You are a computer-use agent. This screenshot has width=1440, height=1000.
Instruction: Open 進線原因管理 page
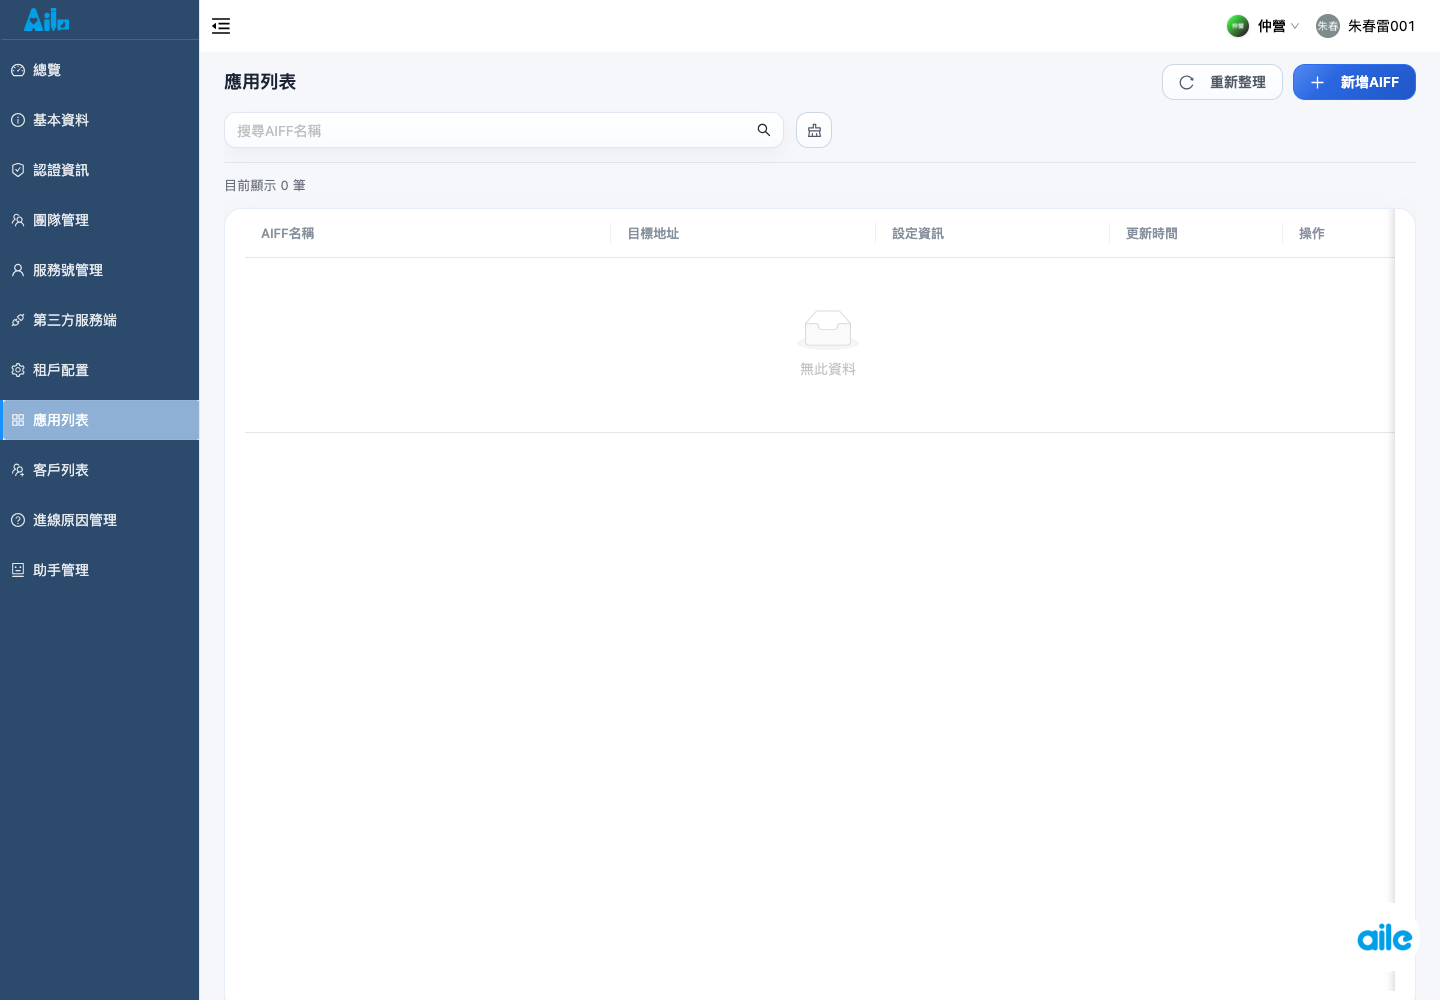[x=100, y=520]
